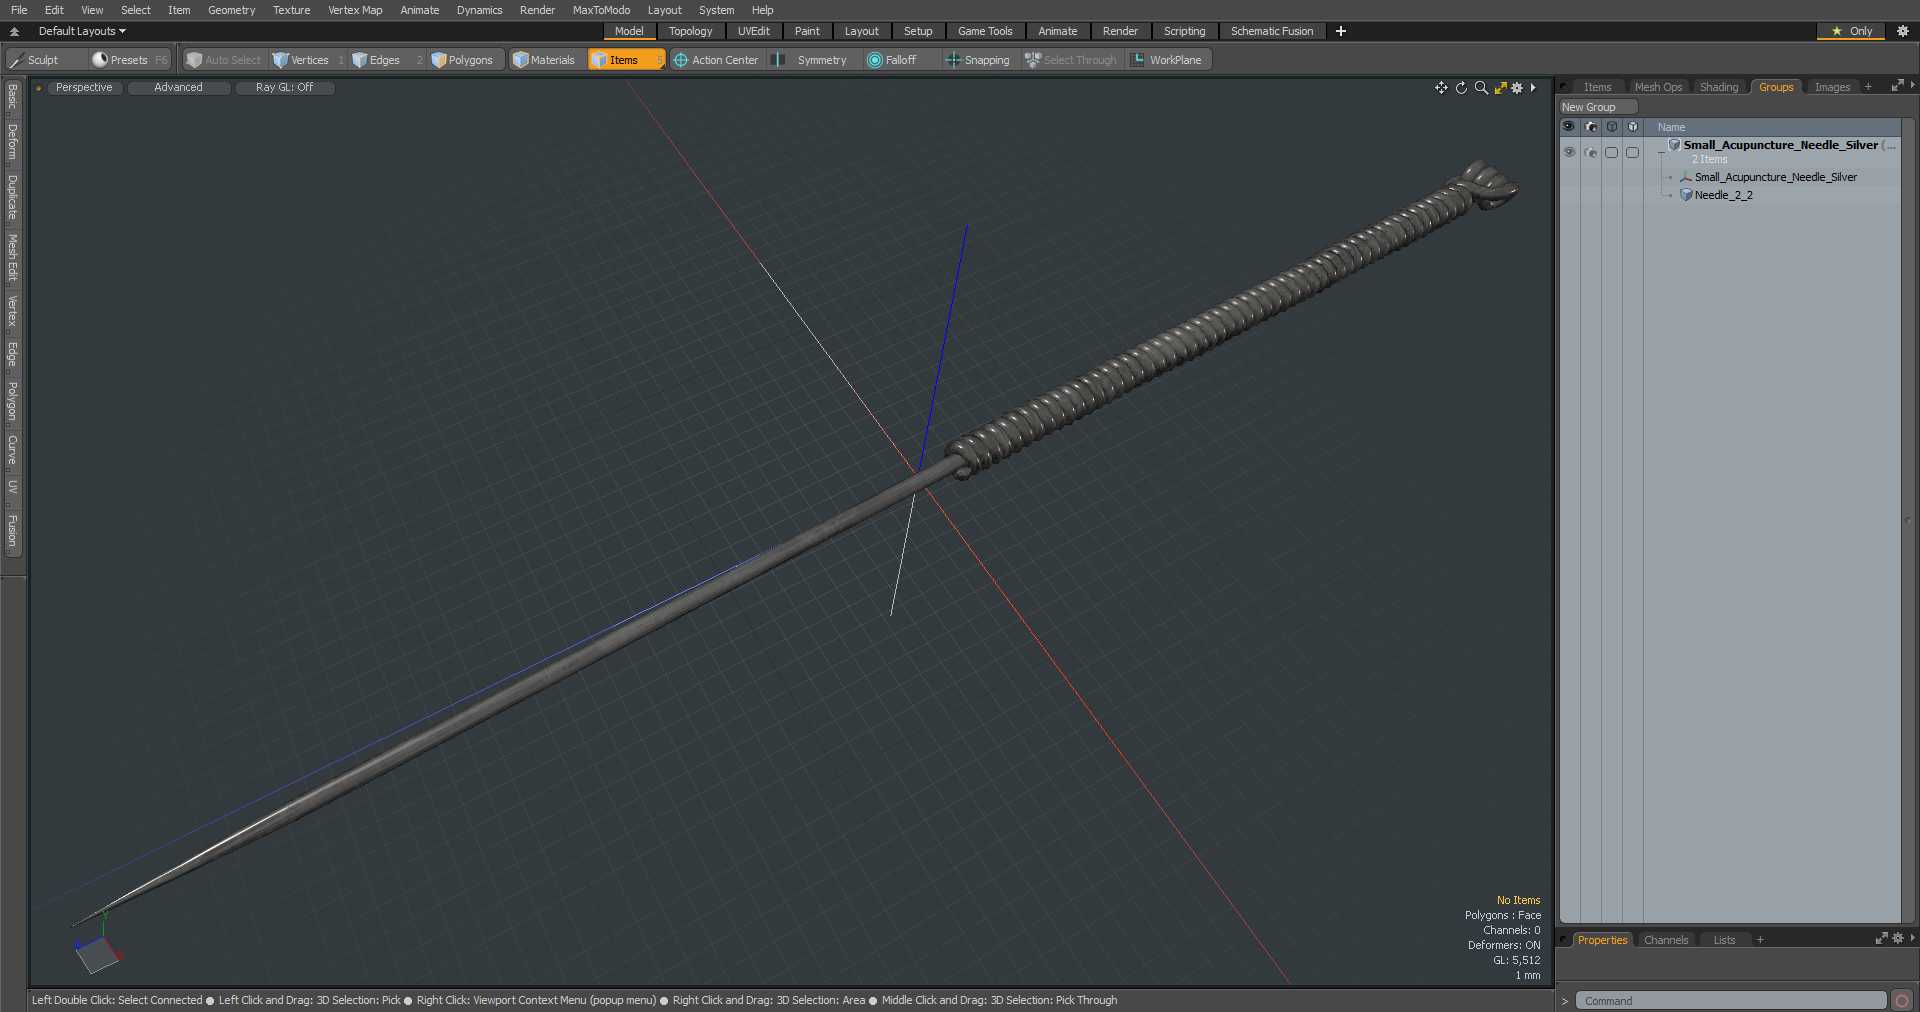The width and height of the screenshot is (1920, 1012).
Task: Maximize the Groups panel with the expand icon
Action: 1897,86
